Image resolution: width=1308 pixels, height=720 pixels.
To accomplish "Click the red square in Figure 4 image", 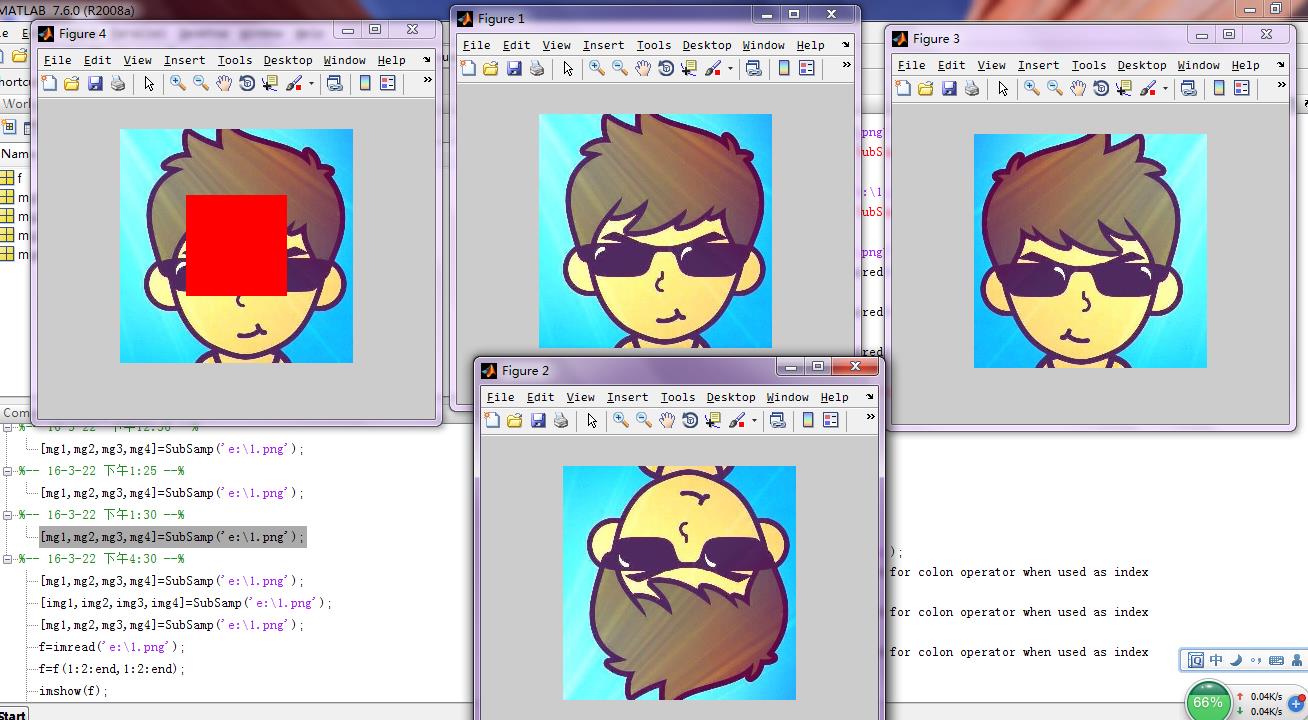I will tap(236, 245).
